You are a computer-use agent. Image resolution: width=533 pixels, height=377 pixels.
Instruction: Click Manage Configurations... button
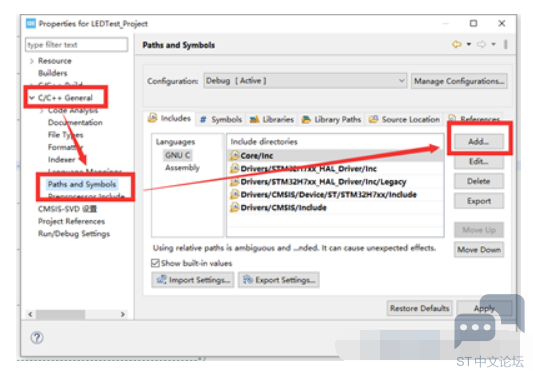459,81
